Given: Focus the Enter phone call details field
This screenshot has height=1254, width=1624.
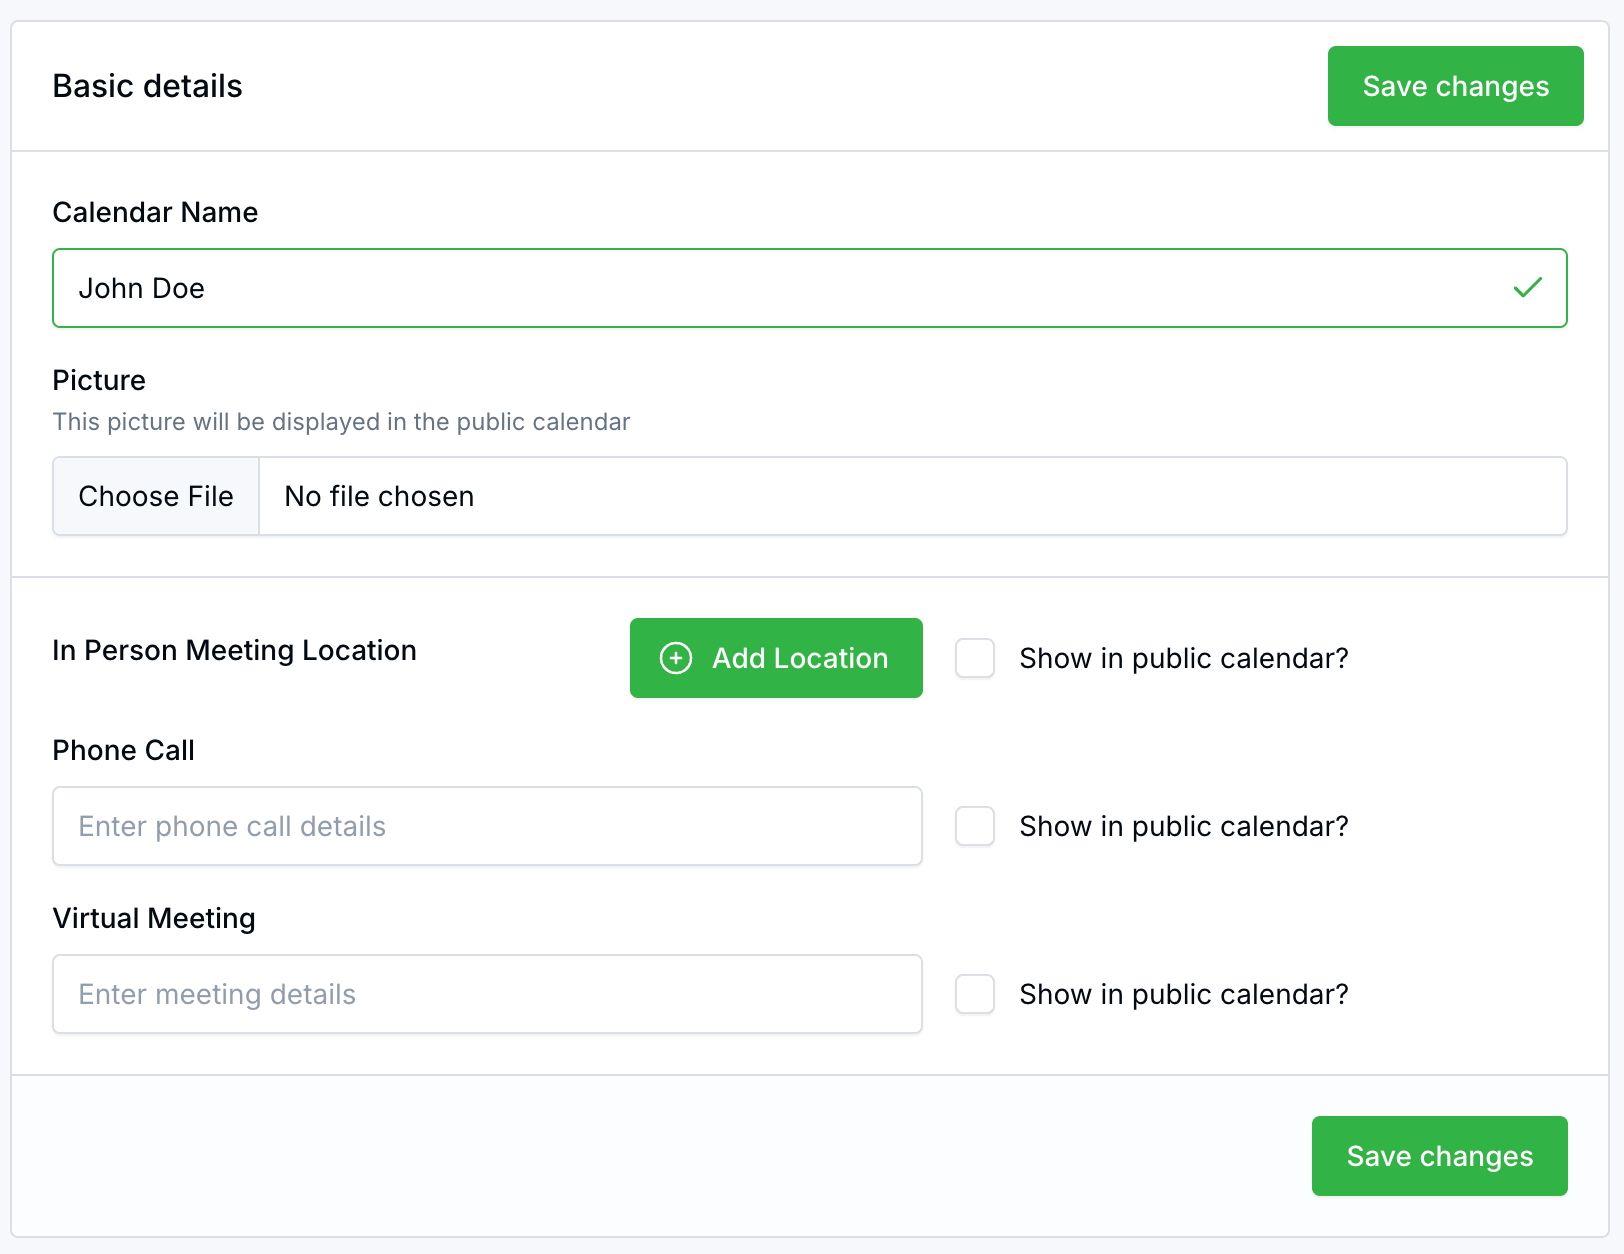Looking at the screenshot, I should (487, 826).
